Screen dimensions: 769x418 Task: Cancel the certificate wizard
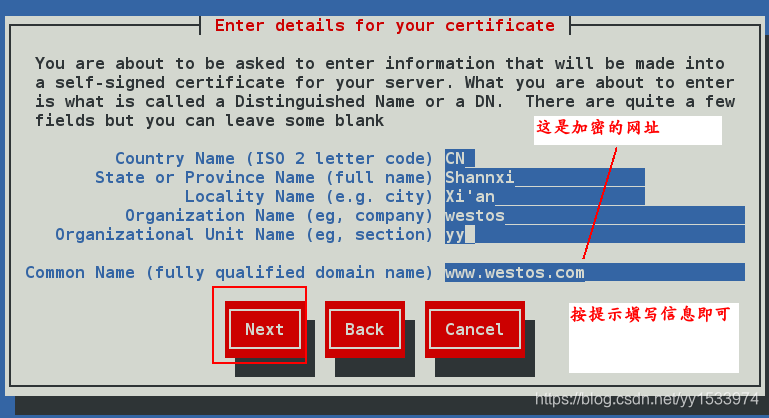(x=474, y=329)
